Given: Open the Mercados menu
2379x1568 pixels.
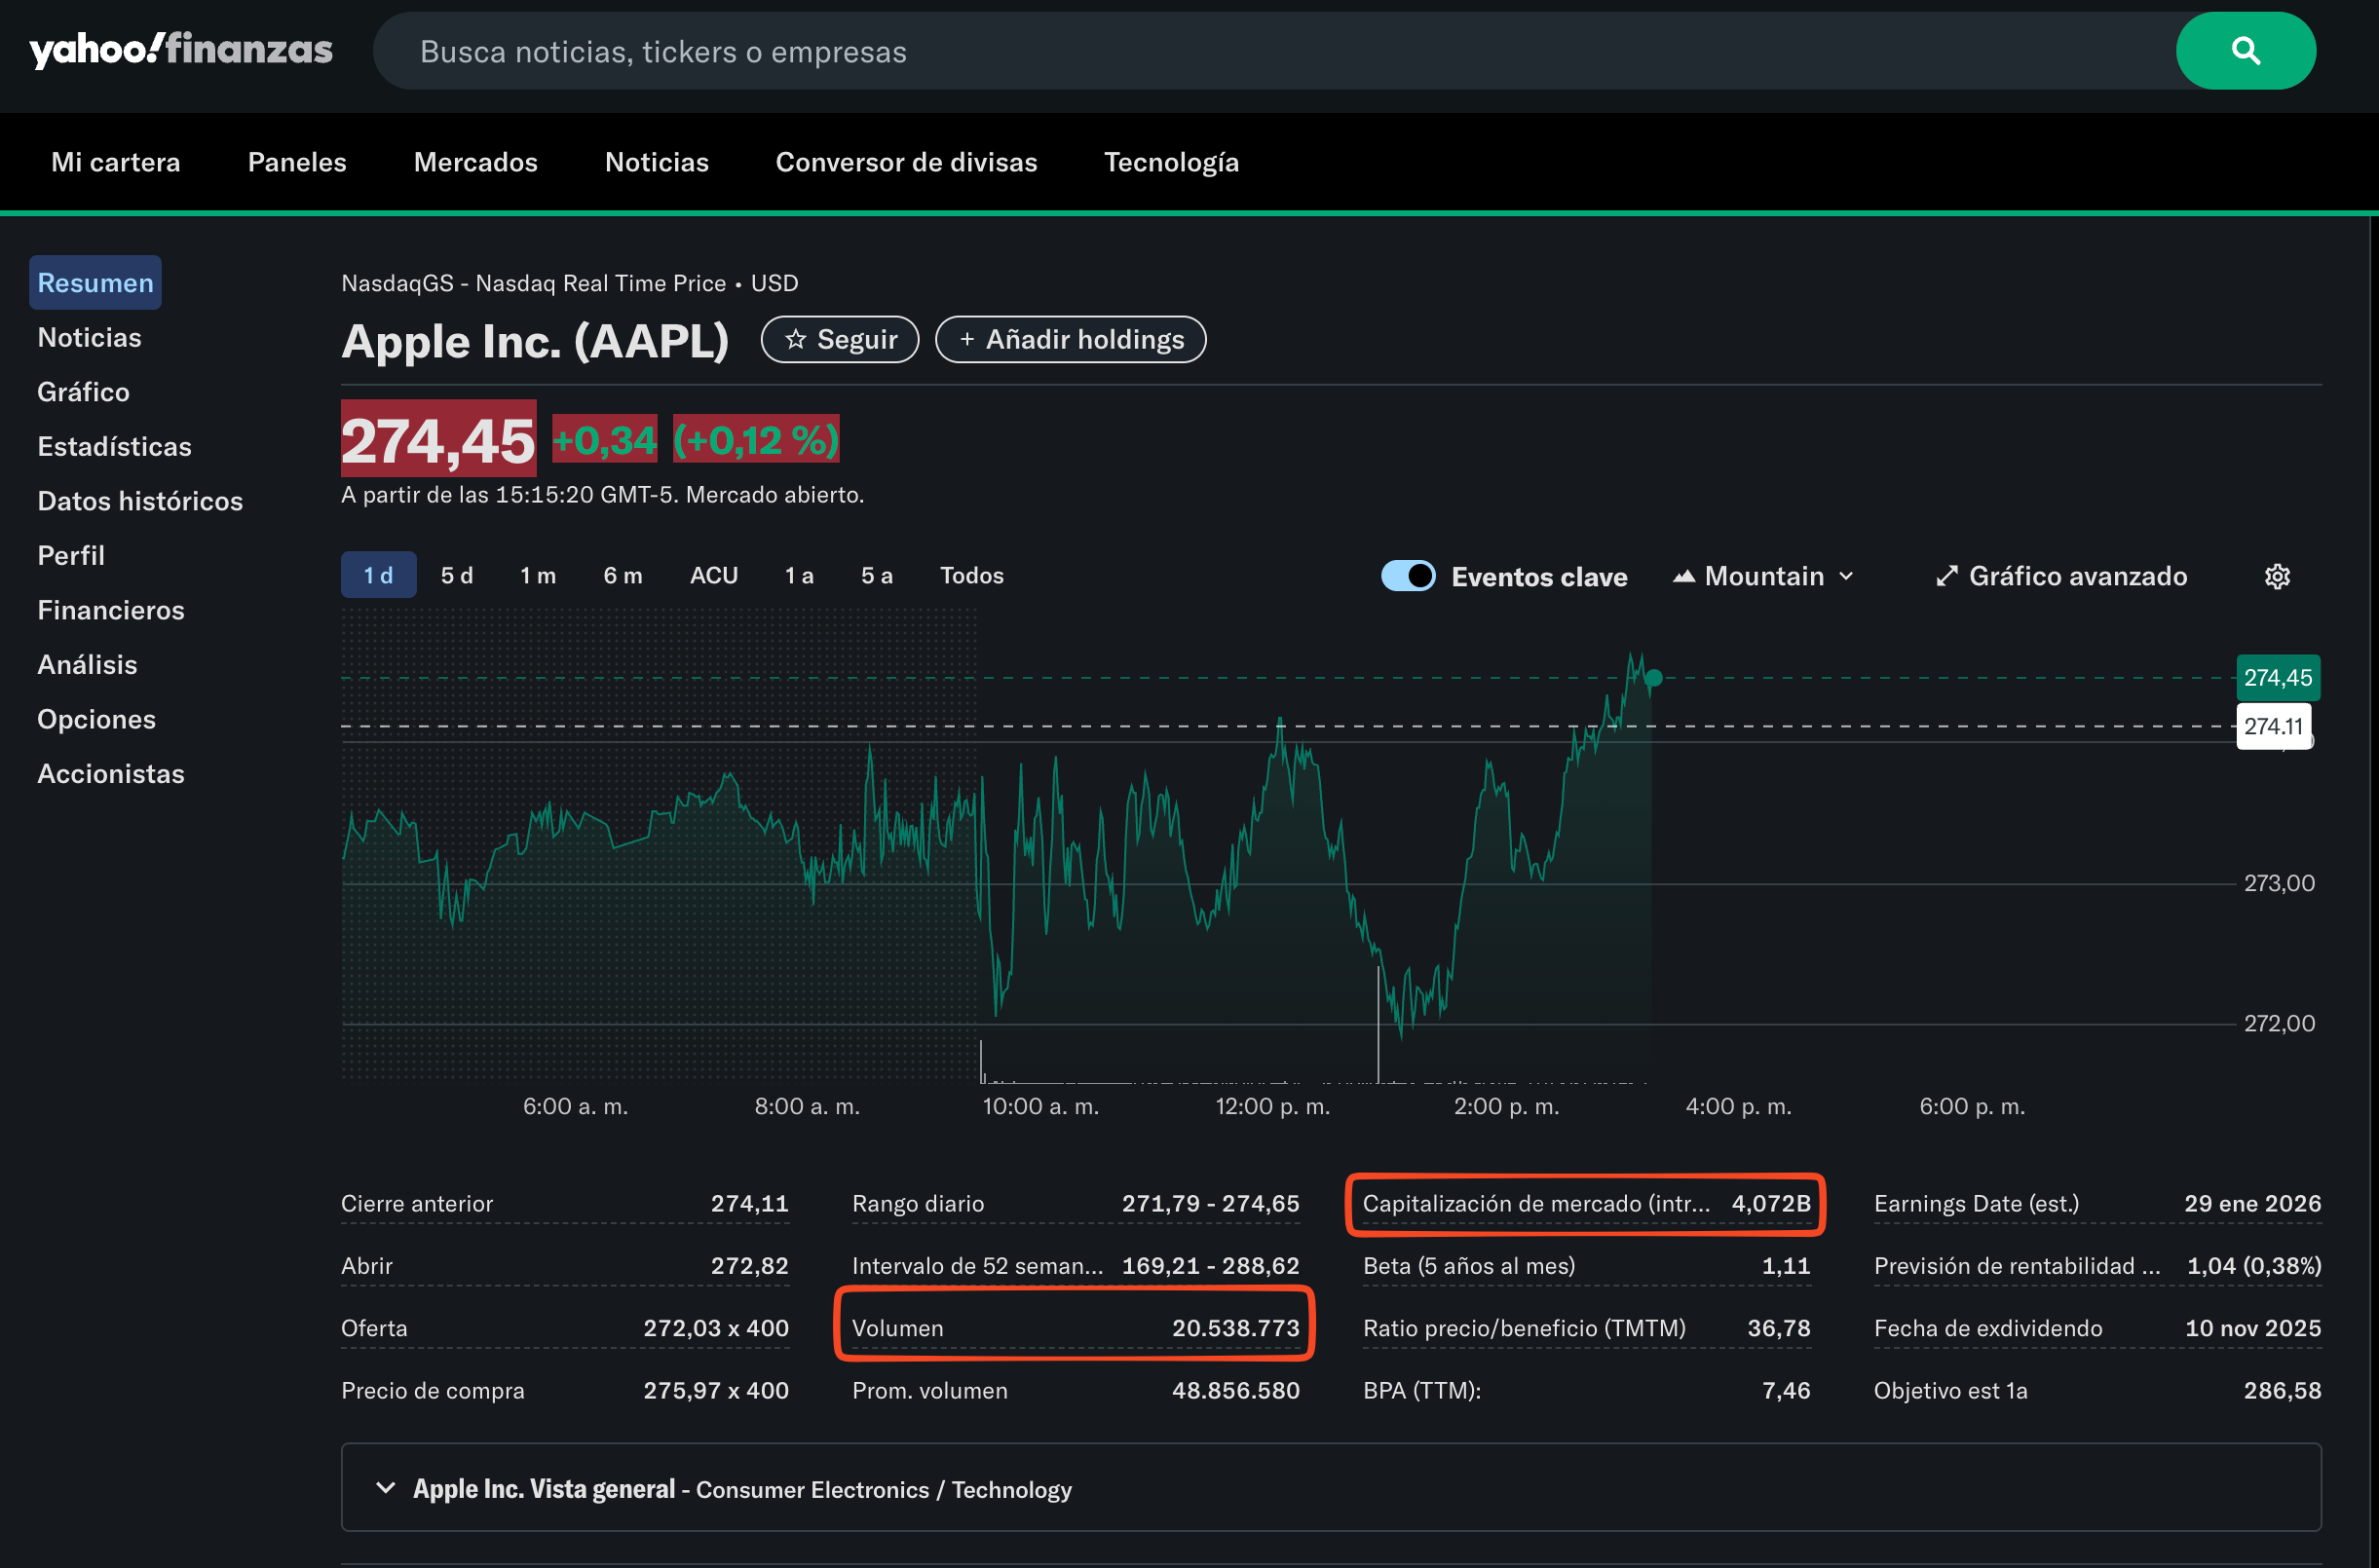Looking at the screenshot, I should pyautogui.click(x=475, y=162).
